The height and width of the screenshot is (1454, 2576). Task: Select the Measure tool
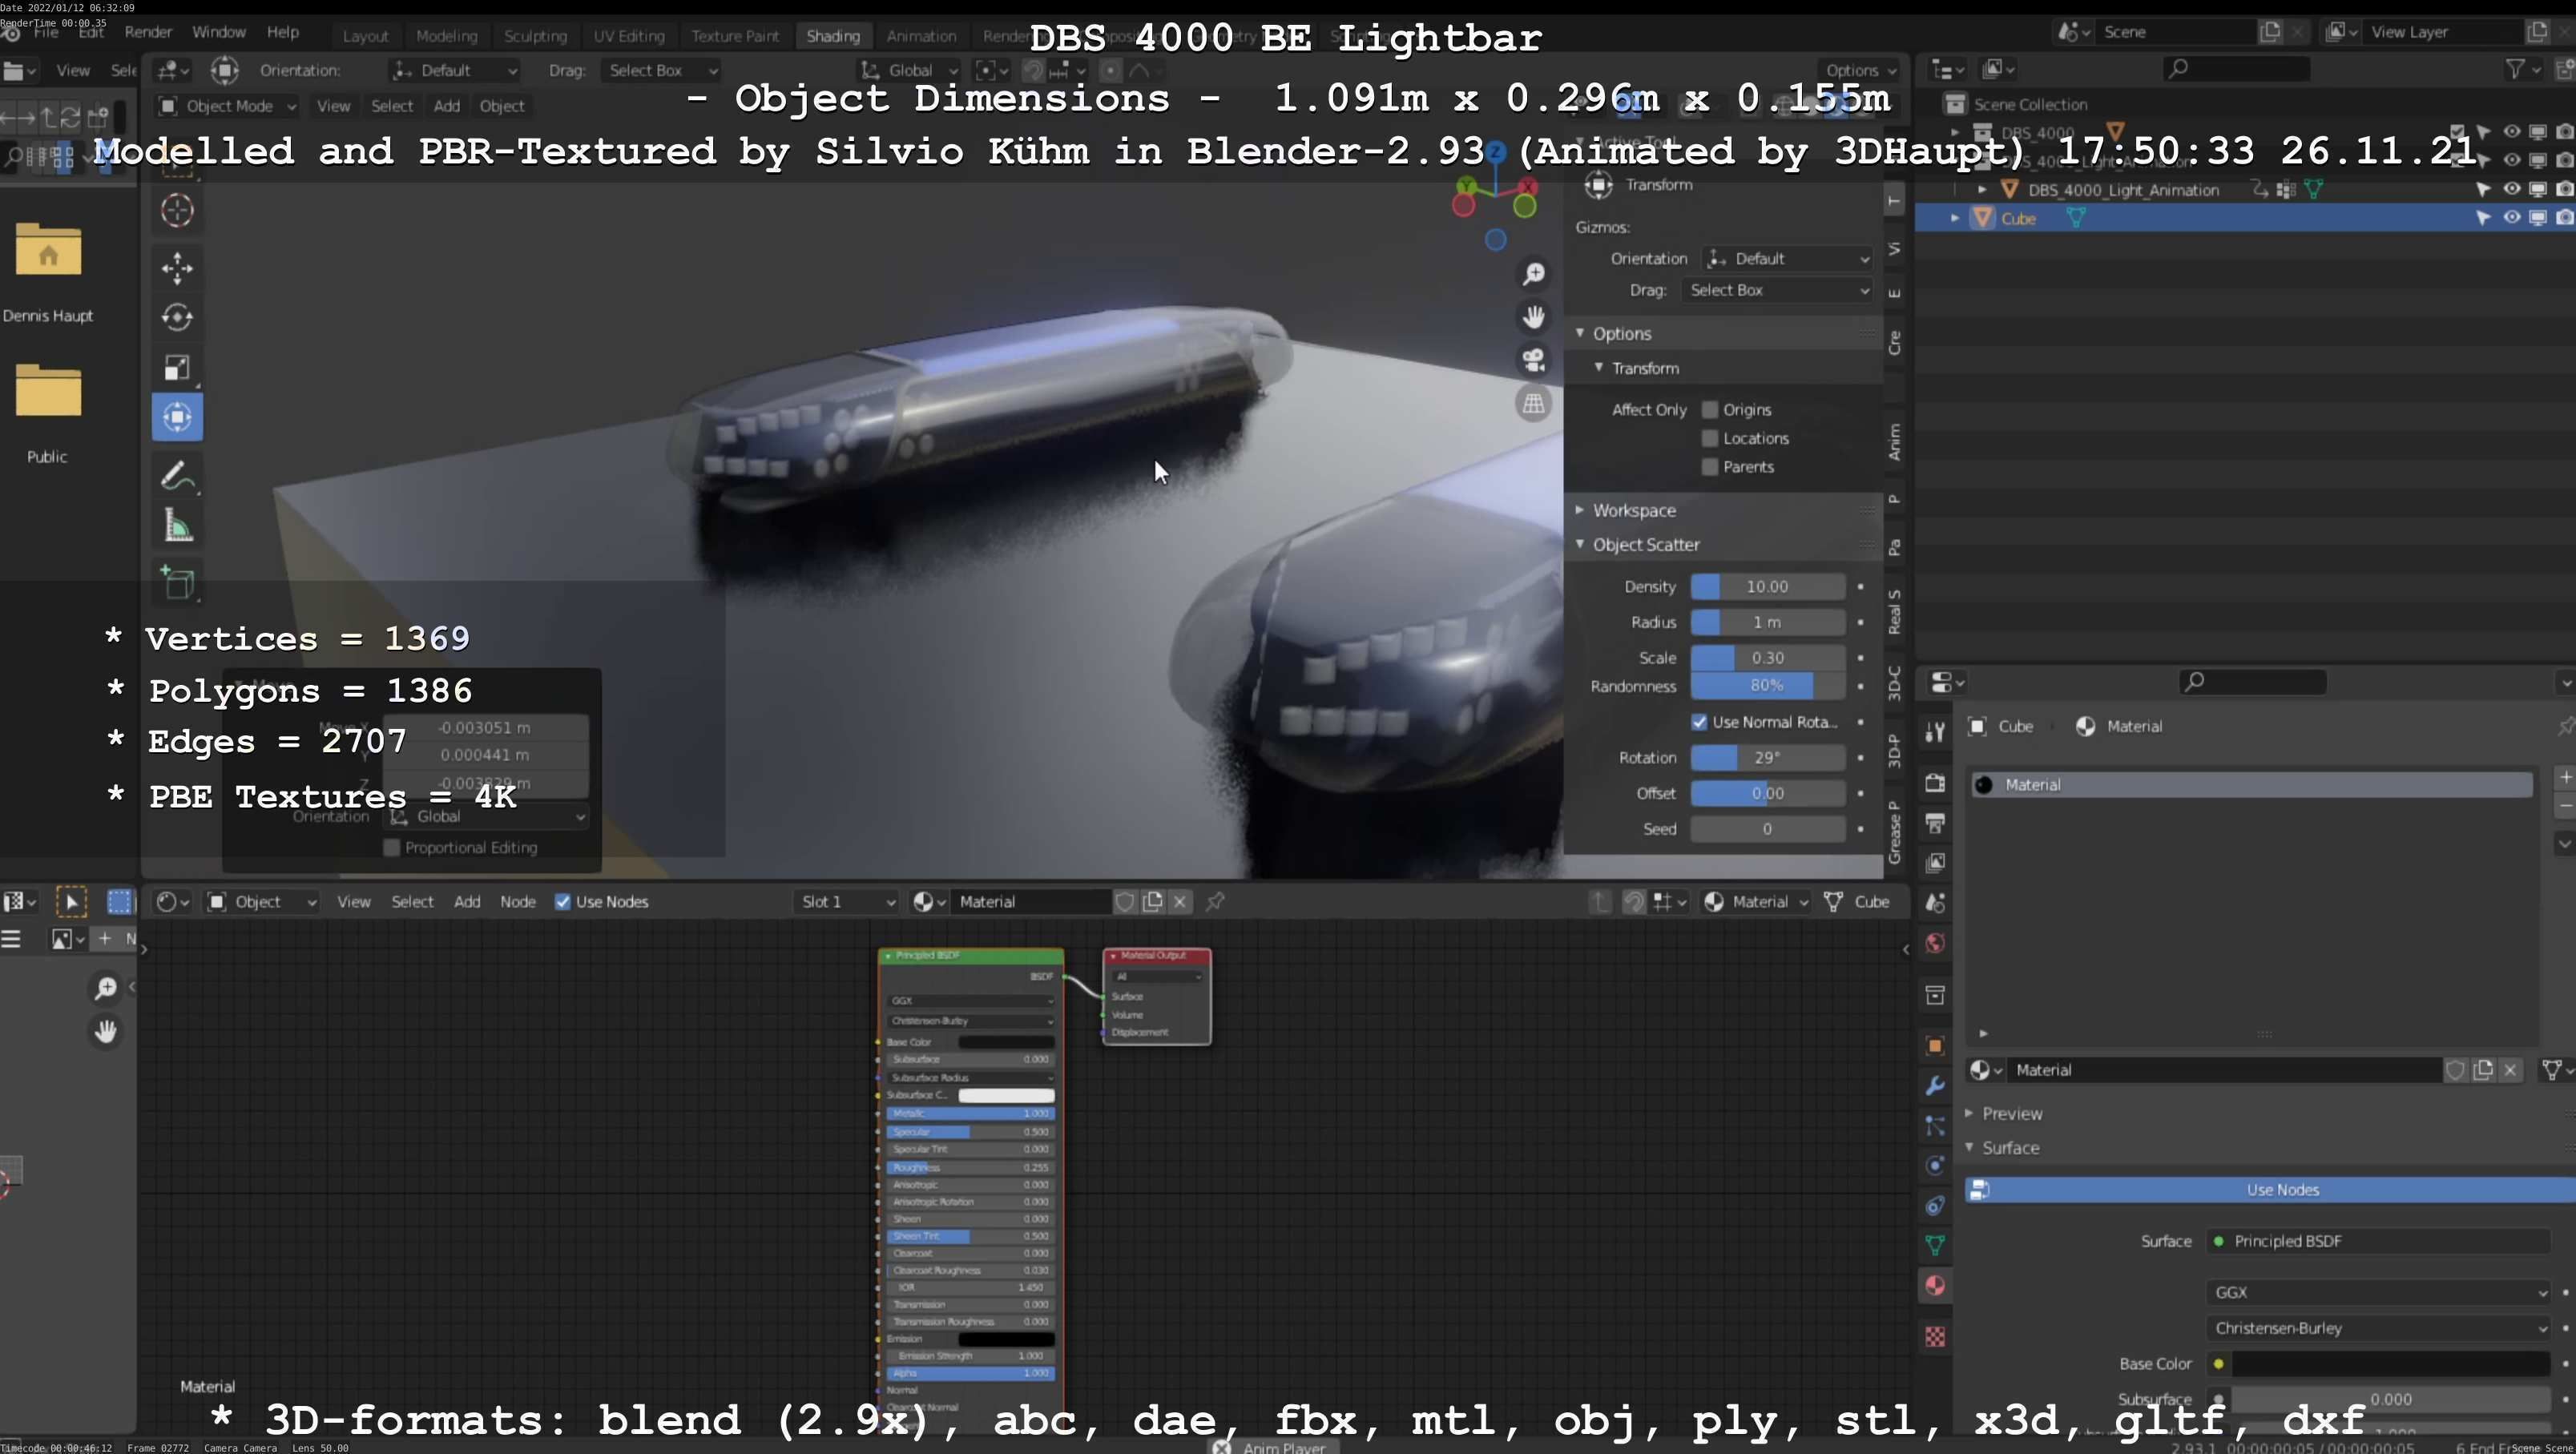coord(177,526)
